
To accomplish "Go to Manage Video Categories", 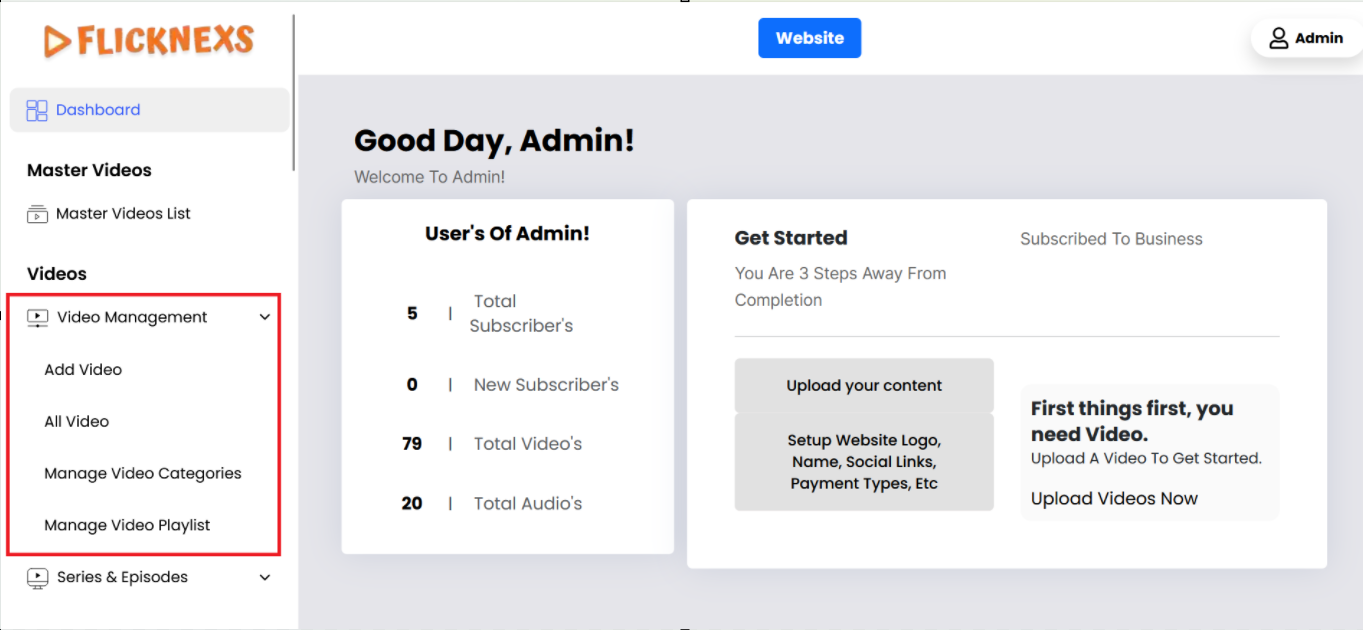I will [143, 474].
